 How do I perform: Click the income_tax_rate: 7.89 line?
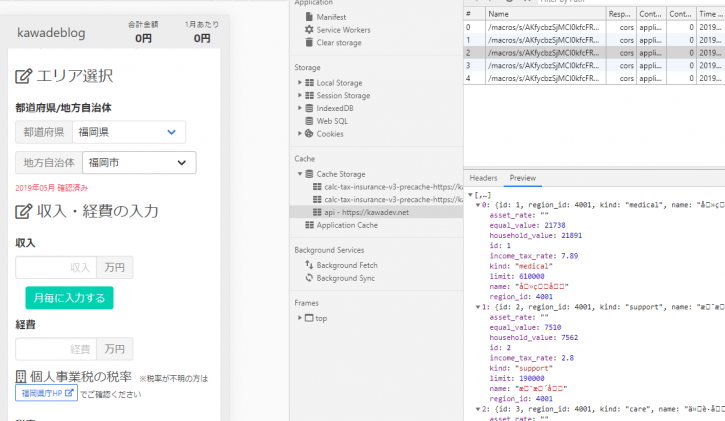pos(534,256)
